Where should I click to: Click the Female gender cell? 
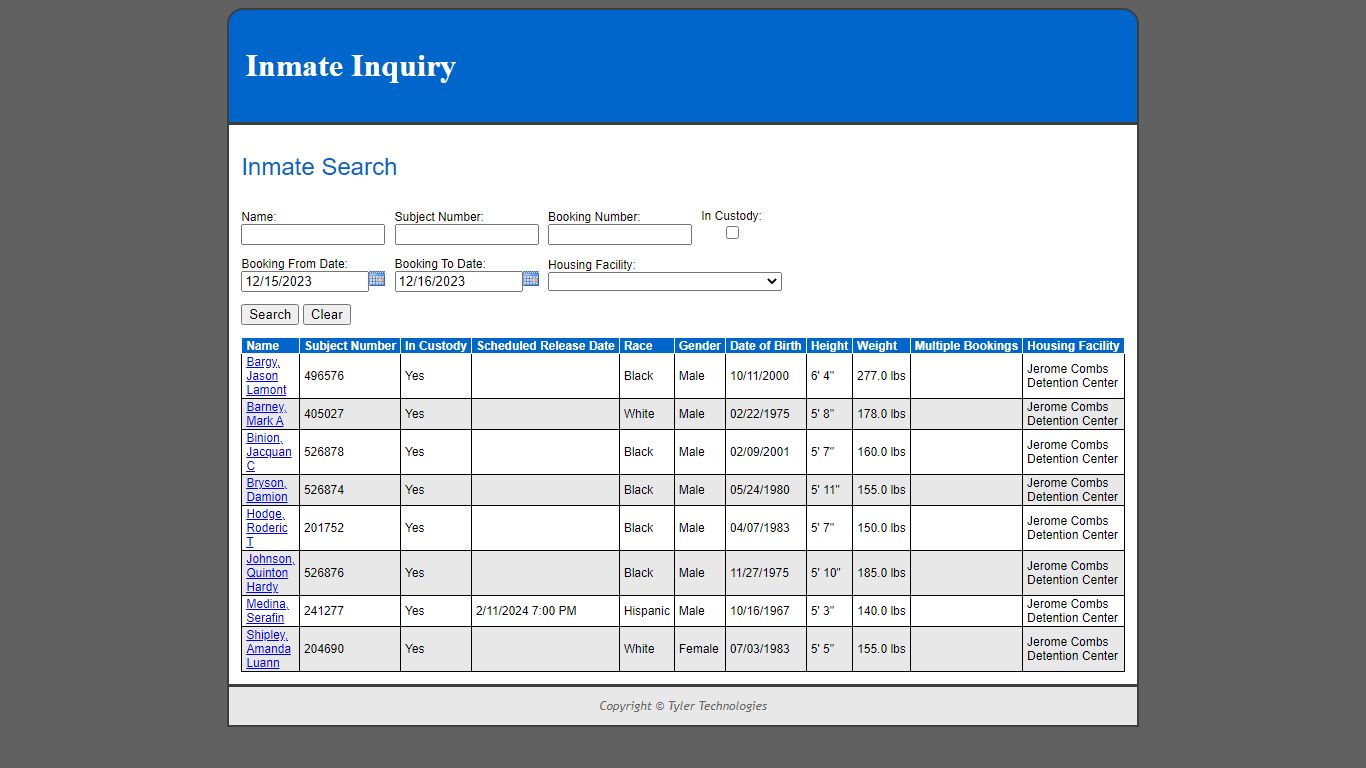point(700,649)
